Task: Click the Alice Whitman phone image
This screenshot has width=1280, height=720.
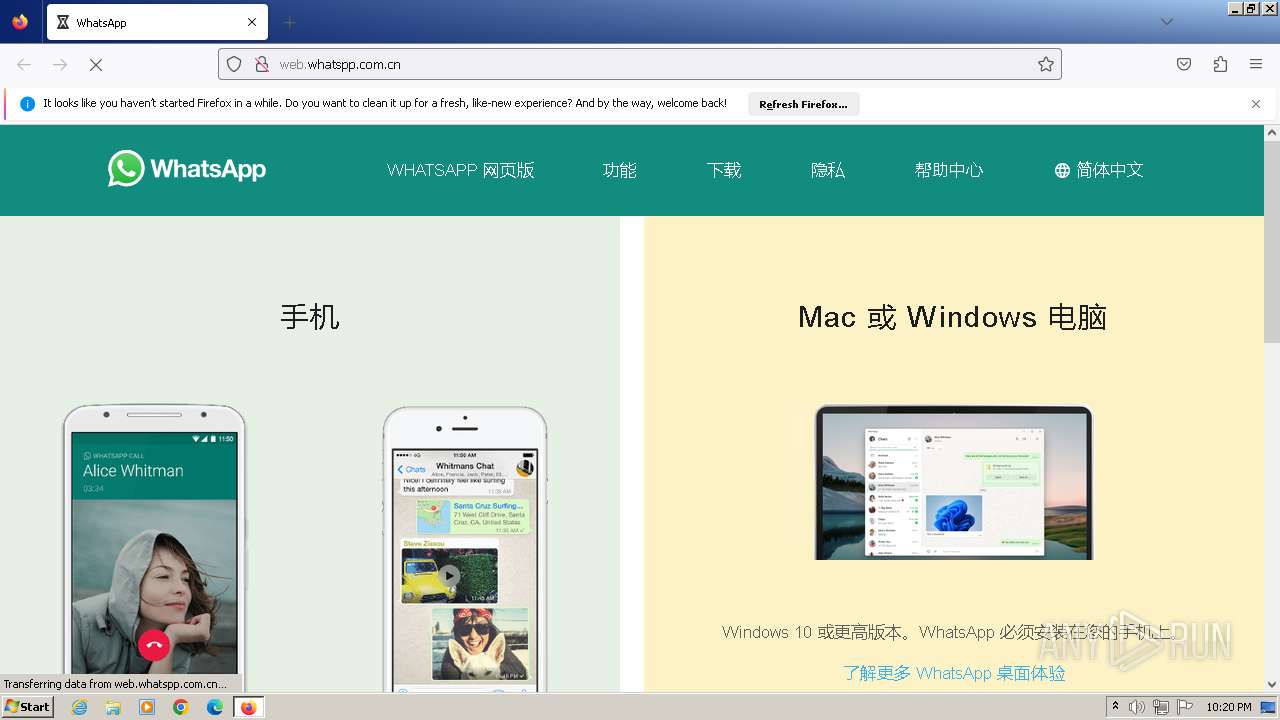Action: [x=154, y=548]
